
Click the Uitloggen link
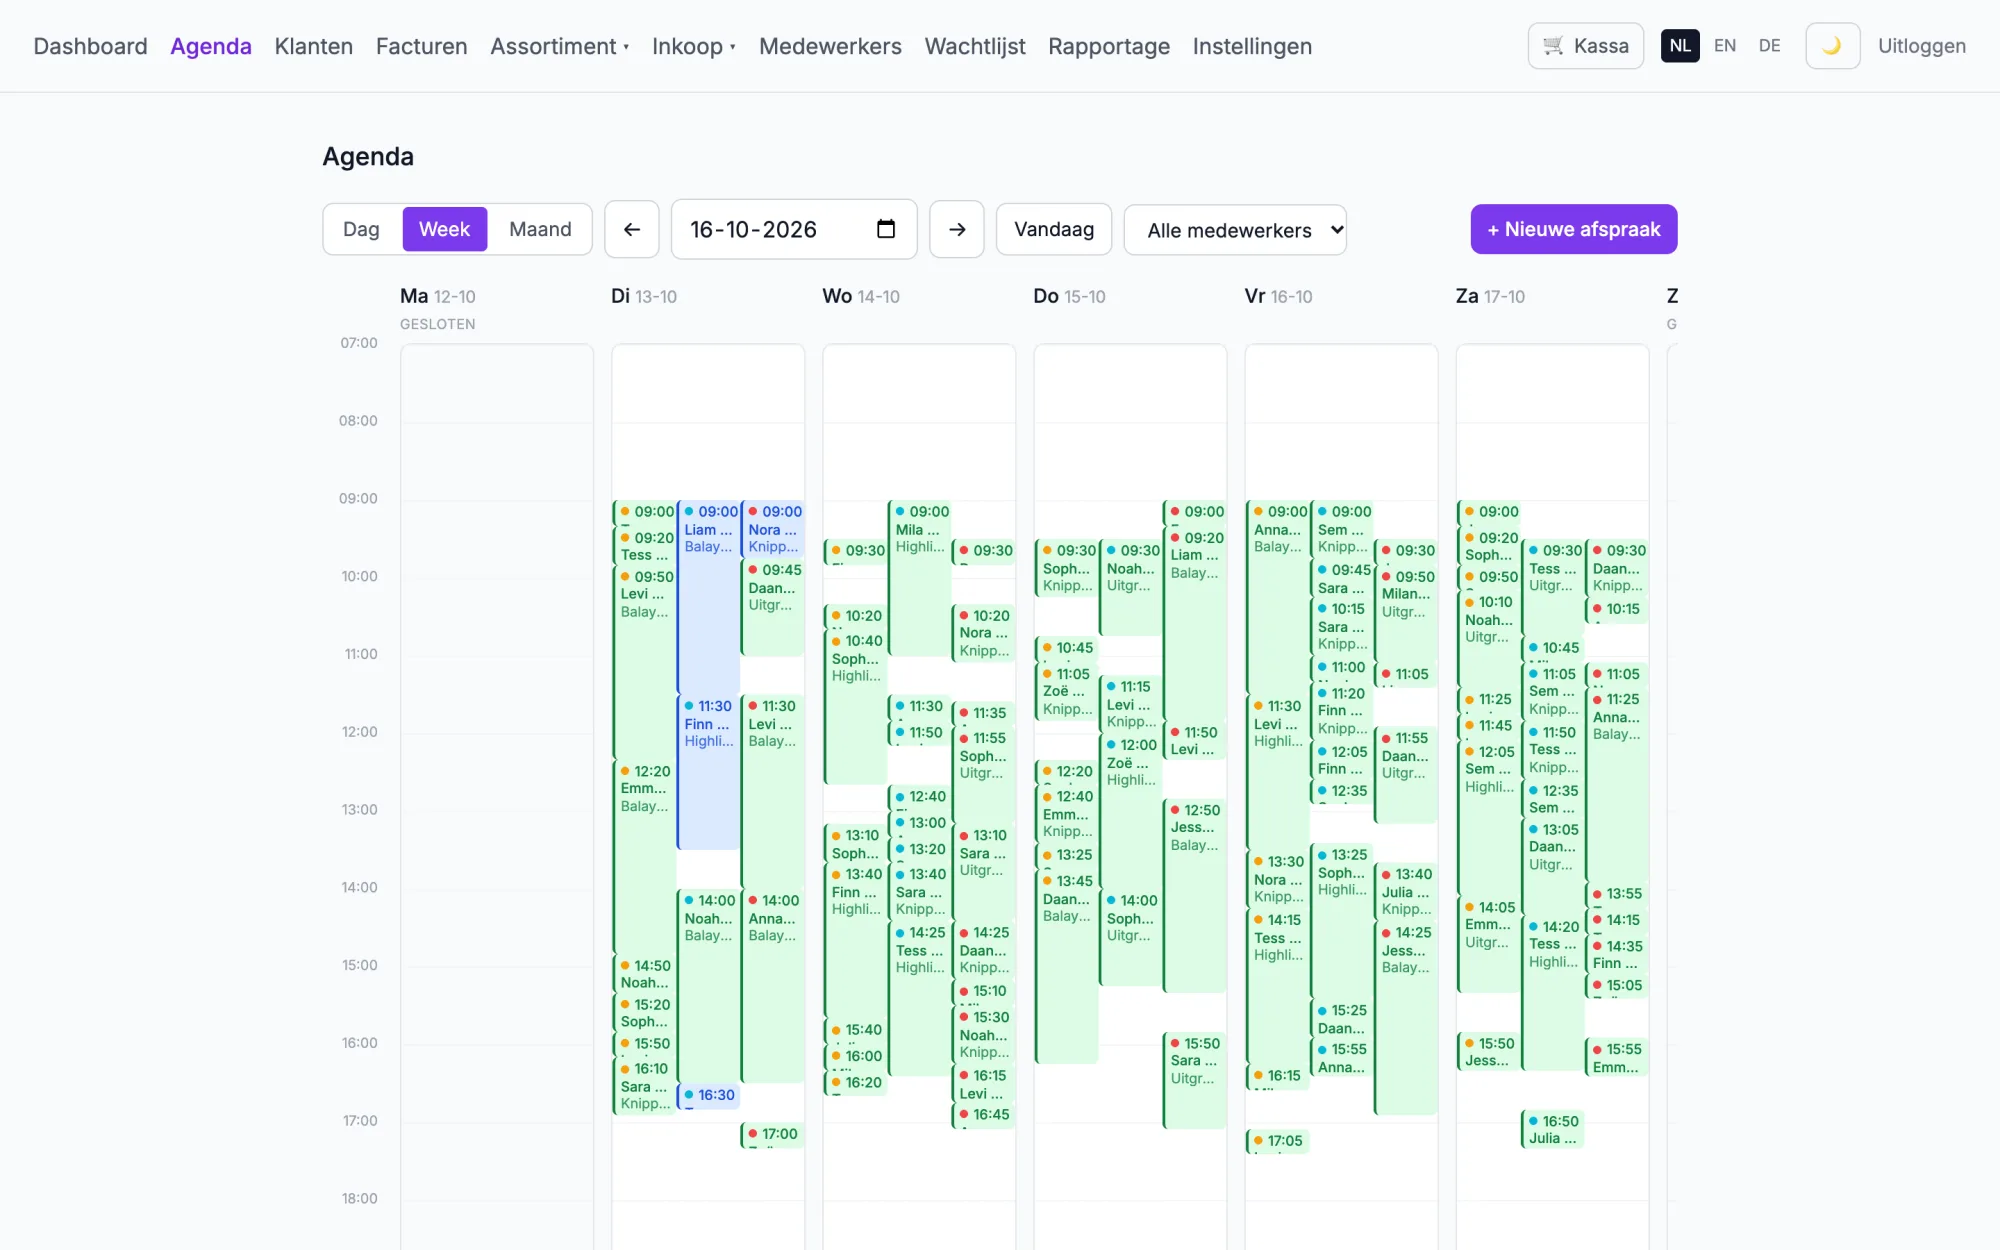(x=1921, y=46)
